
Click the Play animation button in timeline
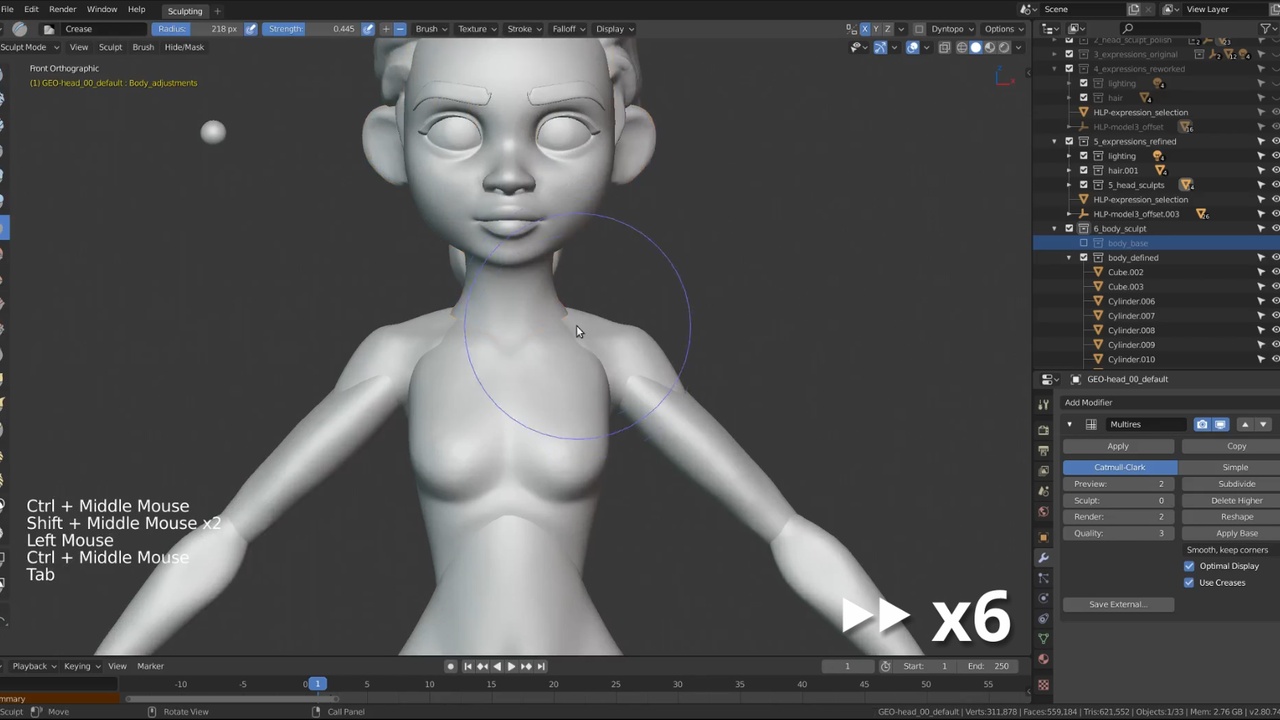point(511,666)
